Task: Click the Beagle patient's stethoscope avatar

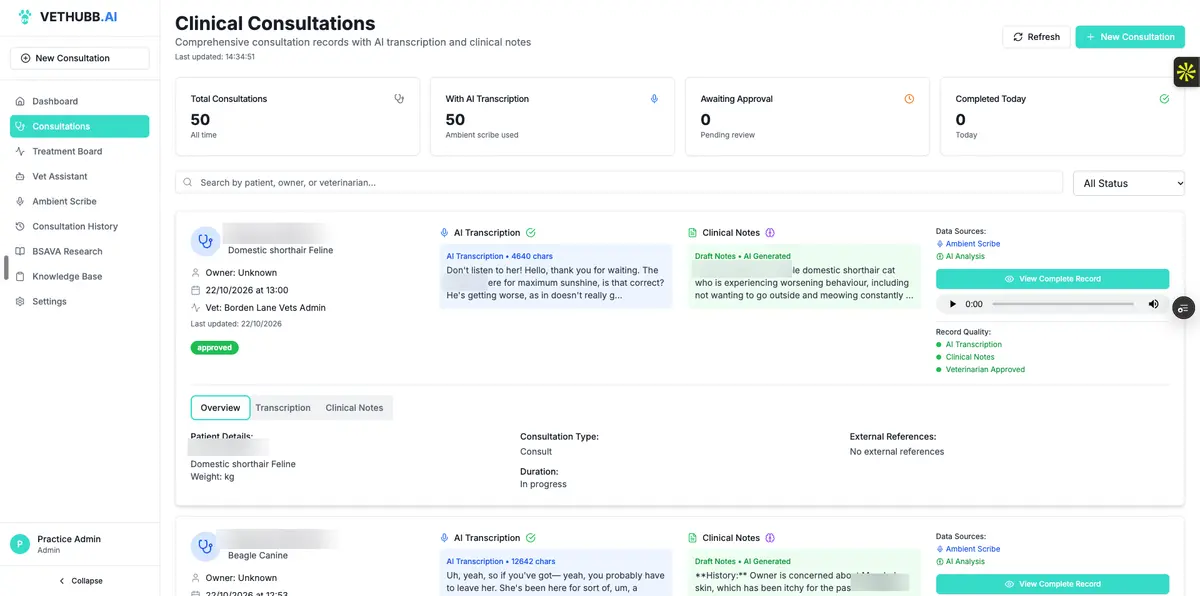Action: (206, 546)
